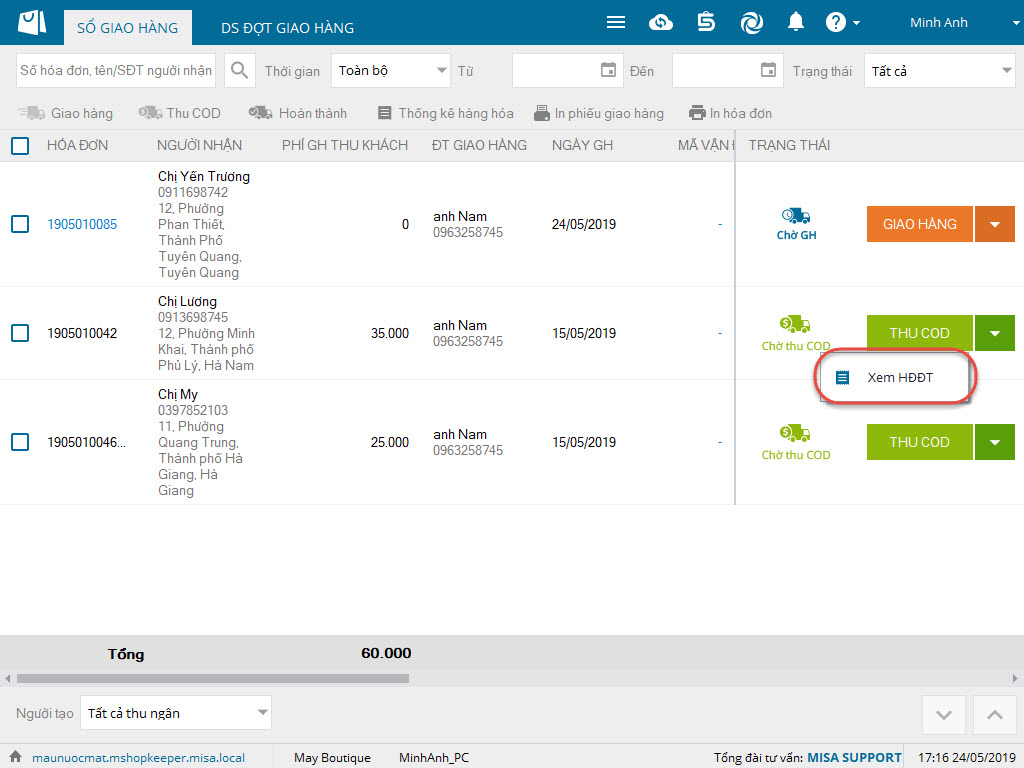Image resolution: width=1024 pixels, height=768 pixels.
Task: Click the In hóa đơn printer icon
Action: click(x=697, y=113)
